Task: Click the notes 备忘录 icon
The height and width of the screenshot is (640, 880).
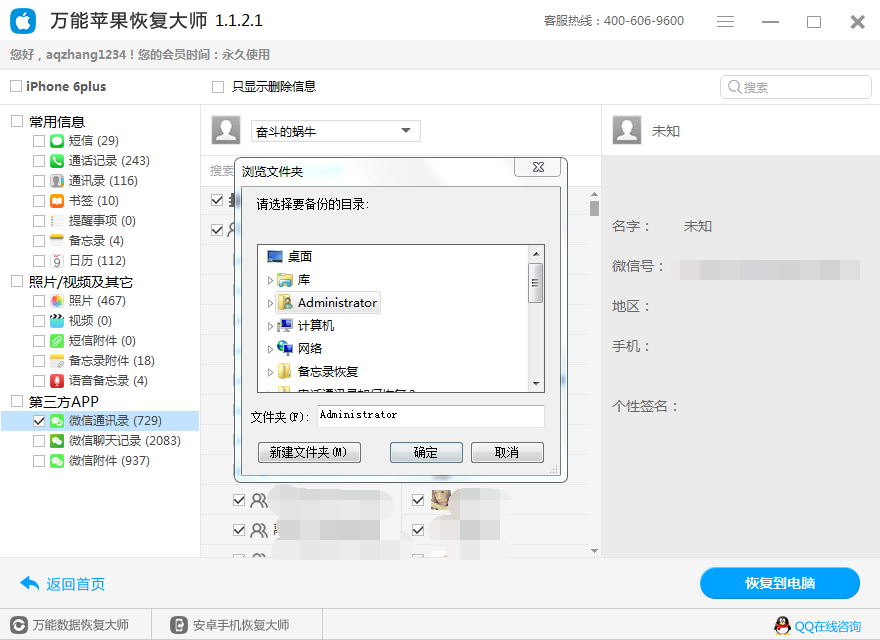Action: pyautogui.click(x=57, y=241)
